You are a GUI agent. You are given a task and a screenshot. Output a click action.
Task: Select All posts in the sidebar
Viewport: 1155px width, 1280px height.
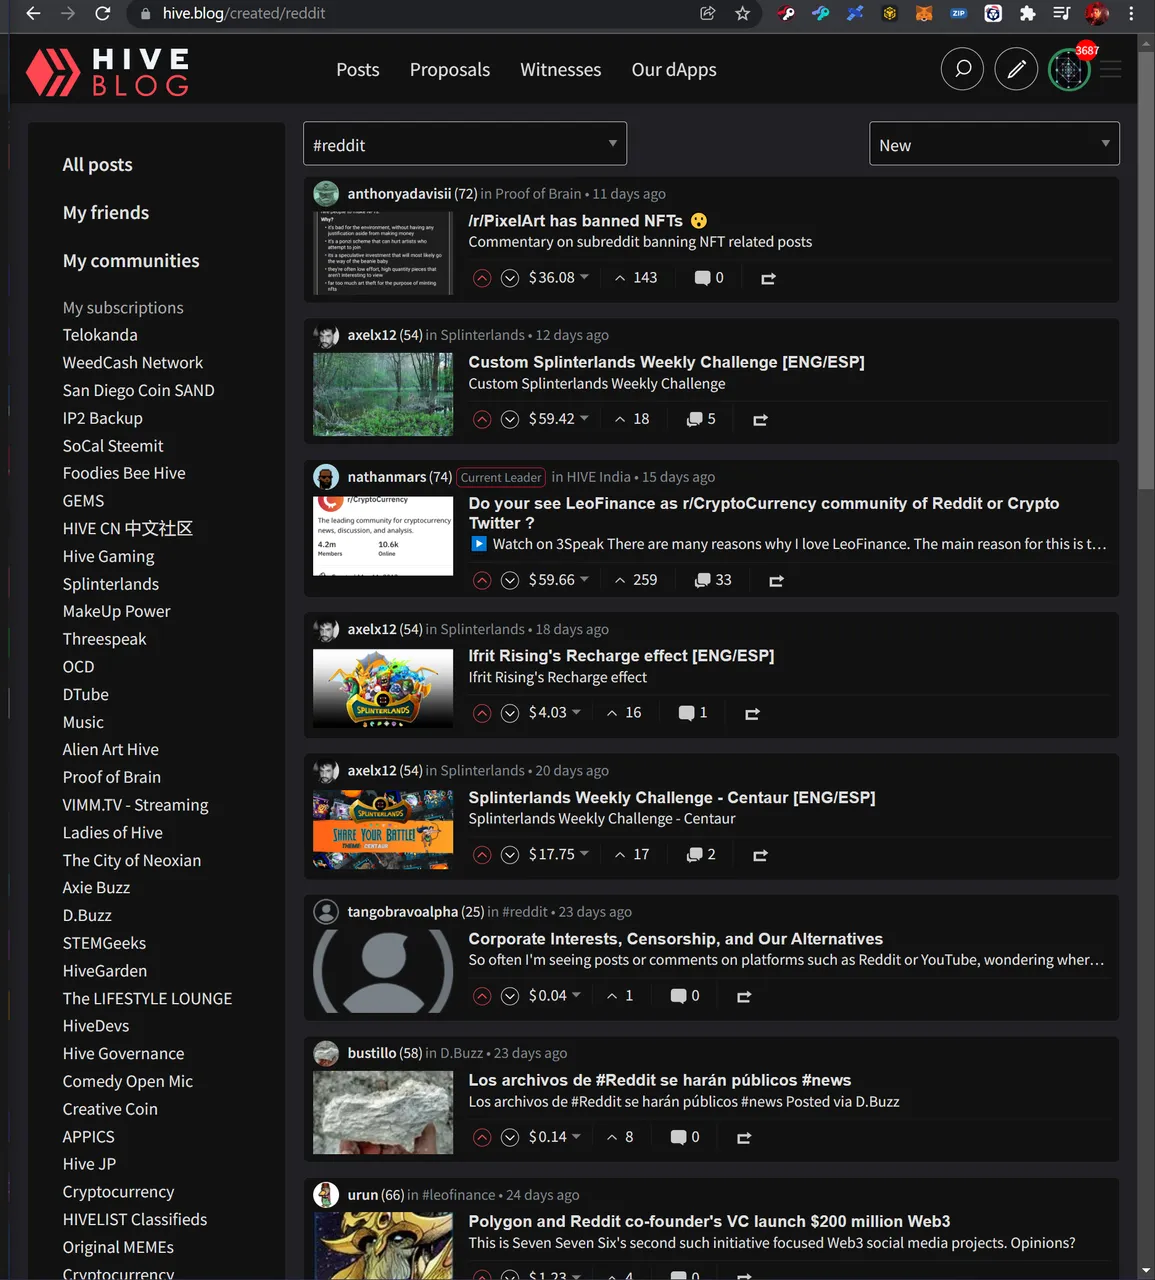(97, 165)
